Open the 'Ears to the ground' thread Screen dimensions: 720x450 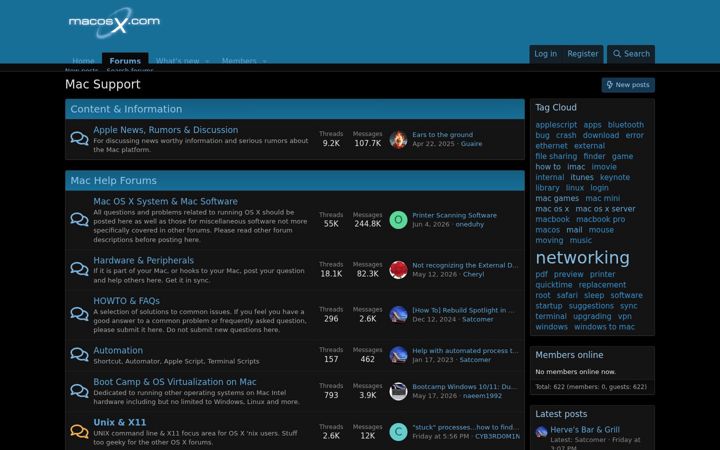coord(442,135)
